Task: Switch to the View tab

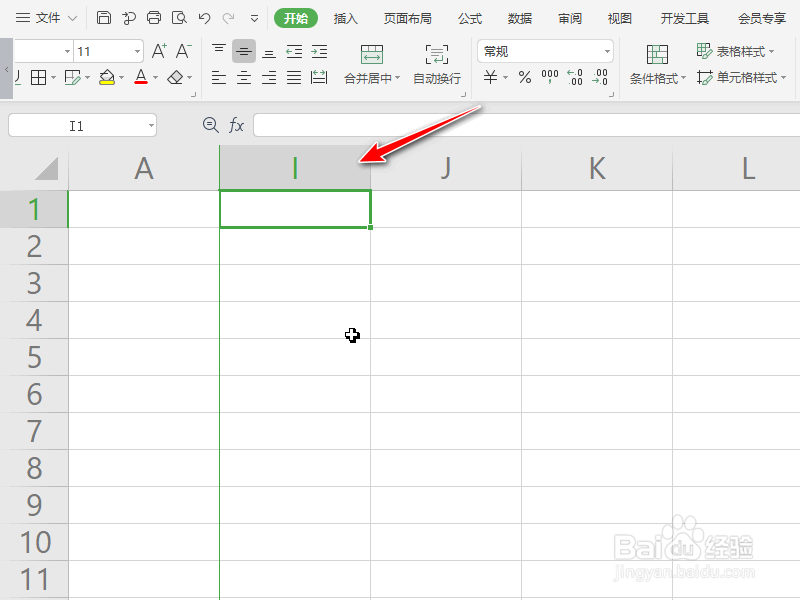Action: coord(620,18)
